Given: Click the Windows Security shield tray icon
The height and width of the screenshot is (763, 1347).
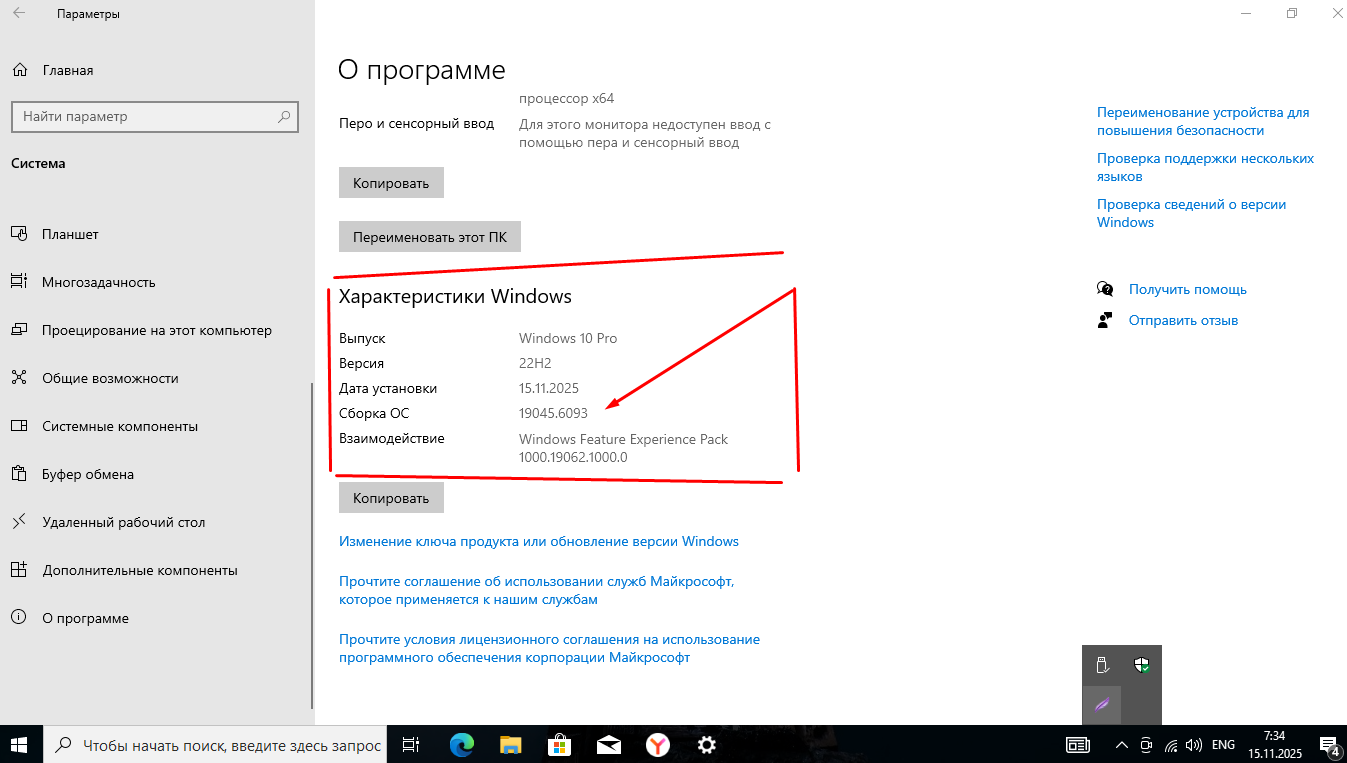Looking at the screenshot, I should tap(1142, 665).
